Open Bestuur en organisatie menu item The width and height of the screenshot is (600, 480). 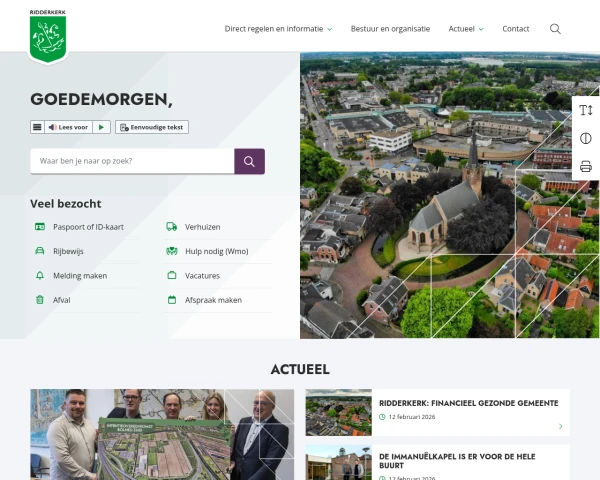[390, 29]
